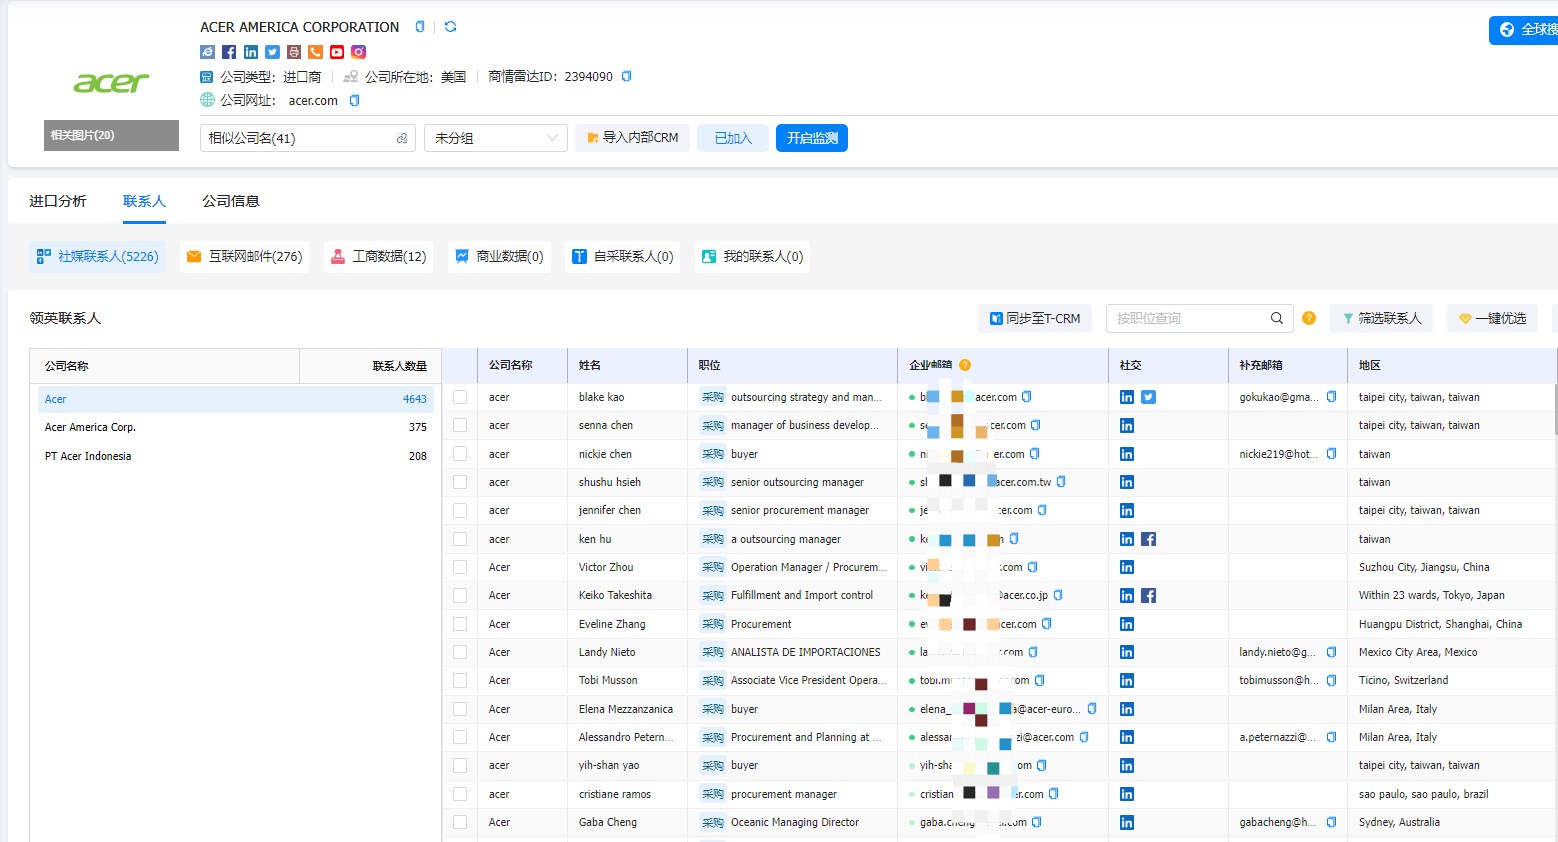Image resolution: width=1558 pixels, height=842 pixels.
Task: Open the 相似公司名(41) selector
Action: [x=307, y=138]
